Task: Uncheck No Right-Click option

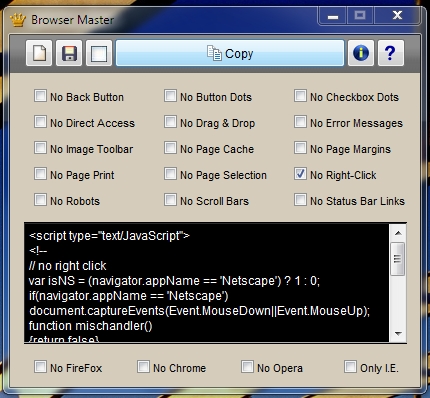Action: tap(300, 174)
